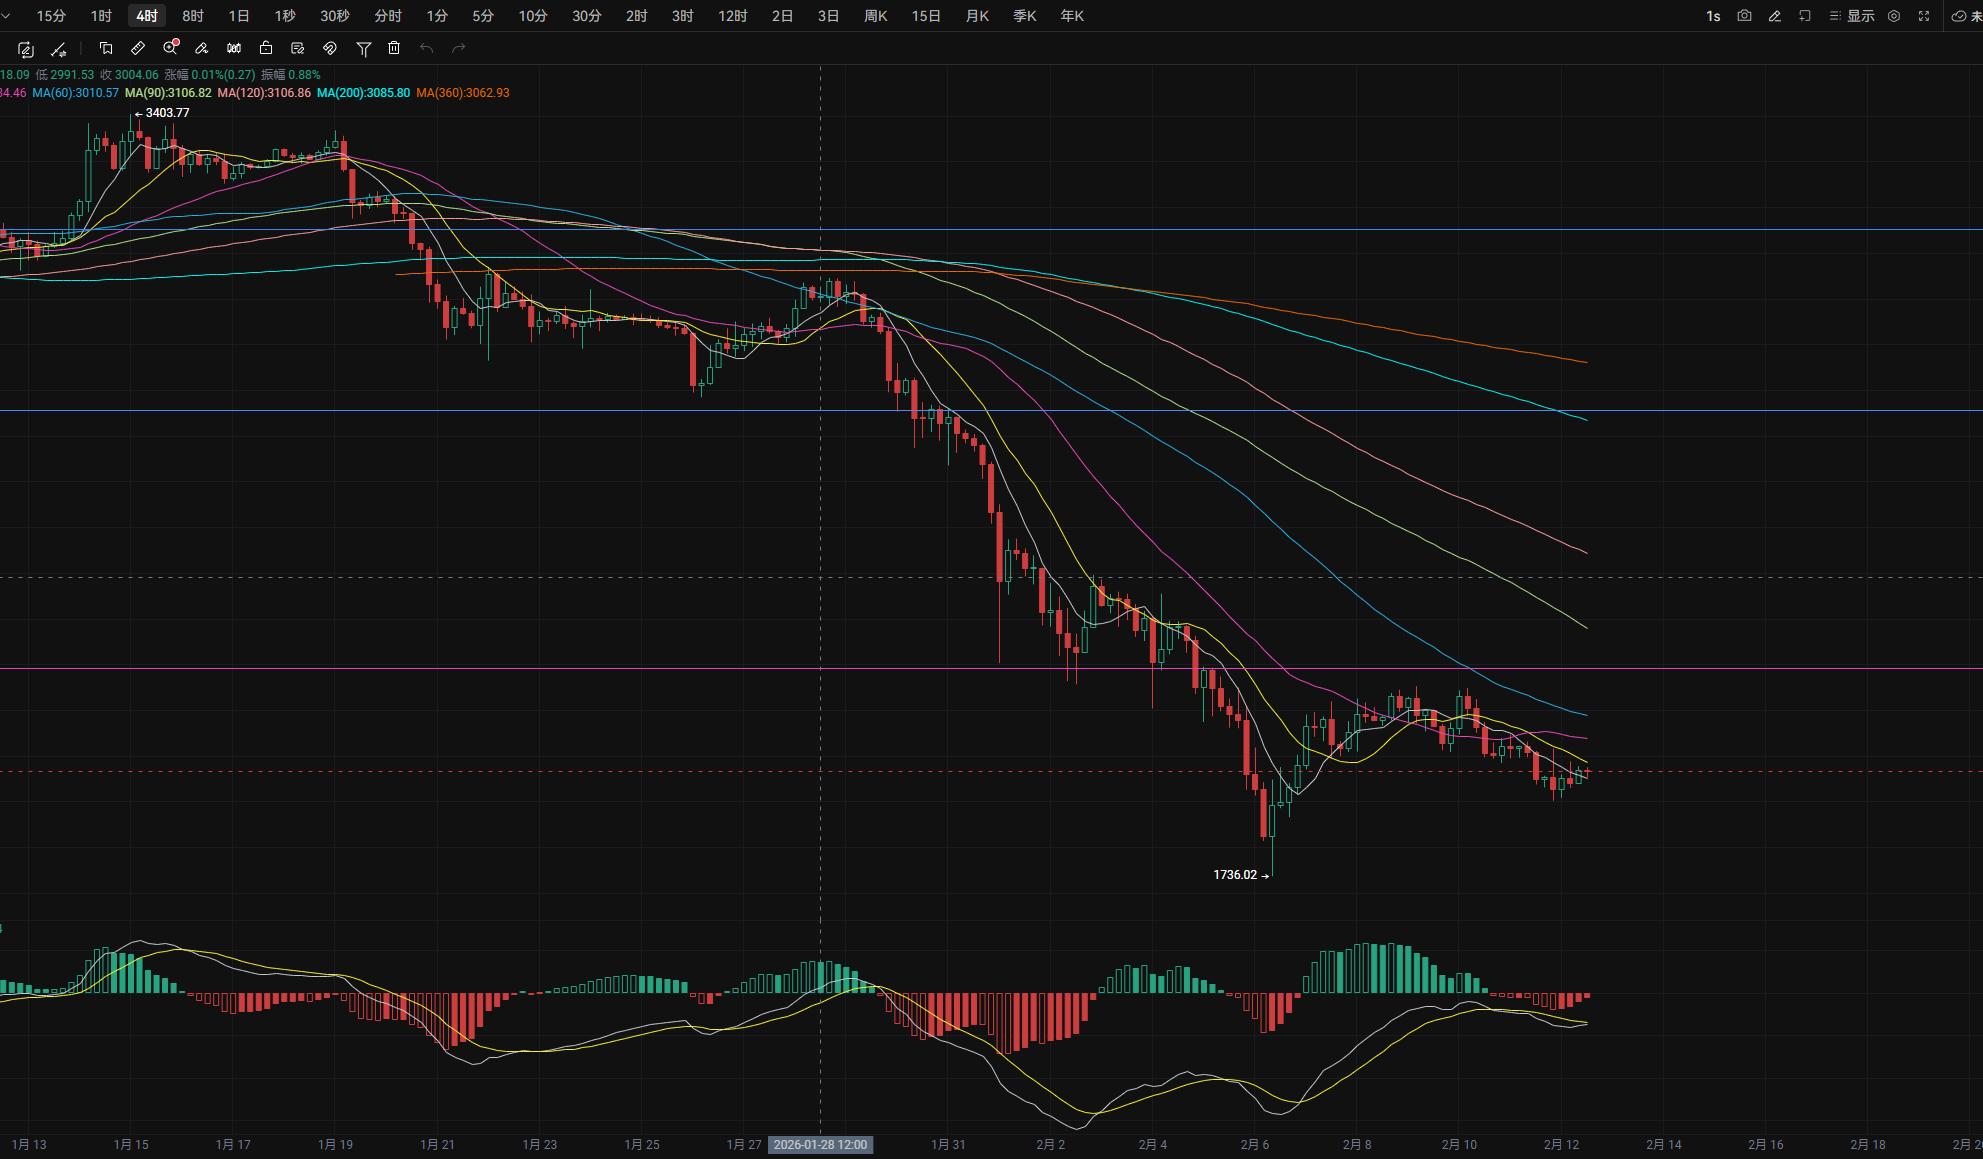Select the eraser drawing tool

click(x=202, y=48)
